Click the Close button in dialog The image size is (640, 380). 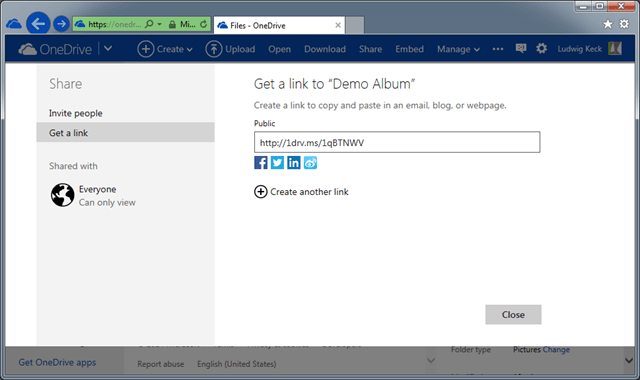(513, 315)
